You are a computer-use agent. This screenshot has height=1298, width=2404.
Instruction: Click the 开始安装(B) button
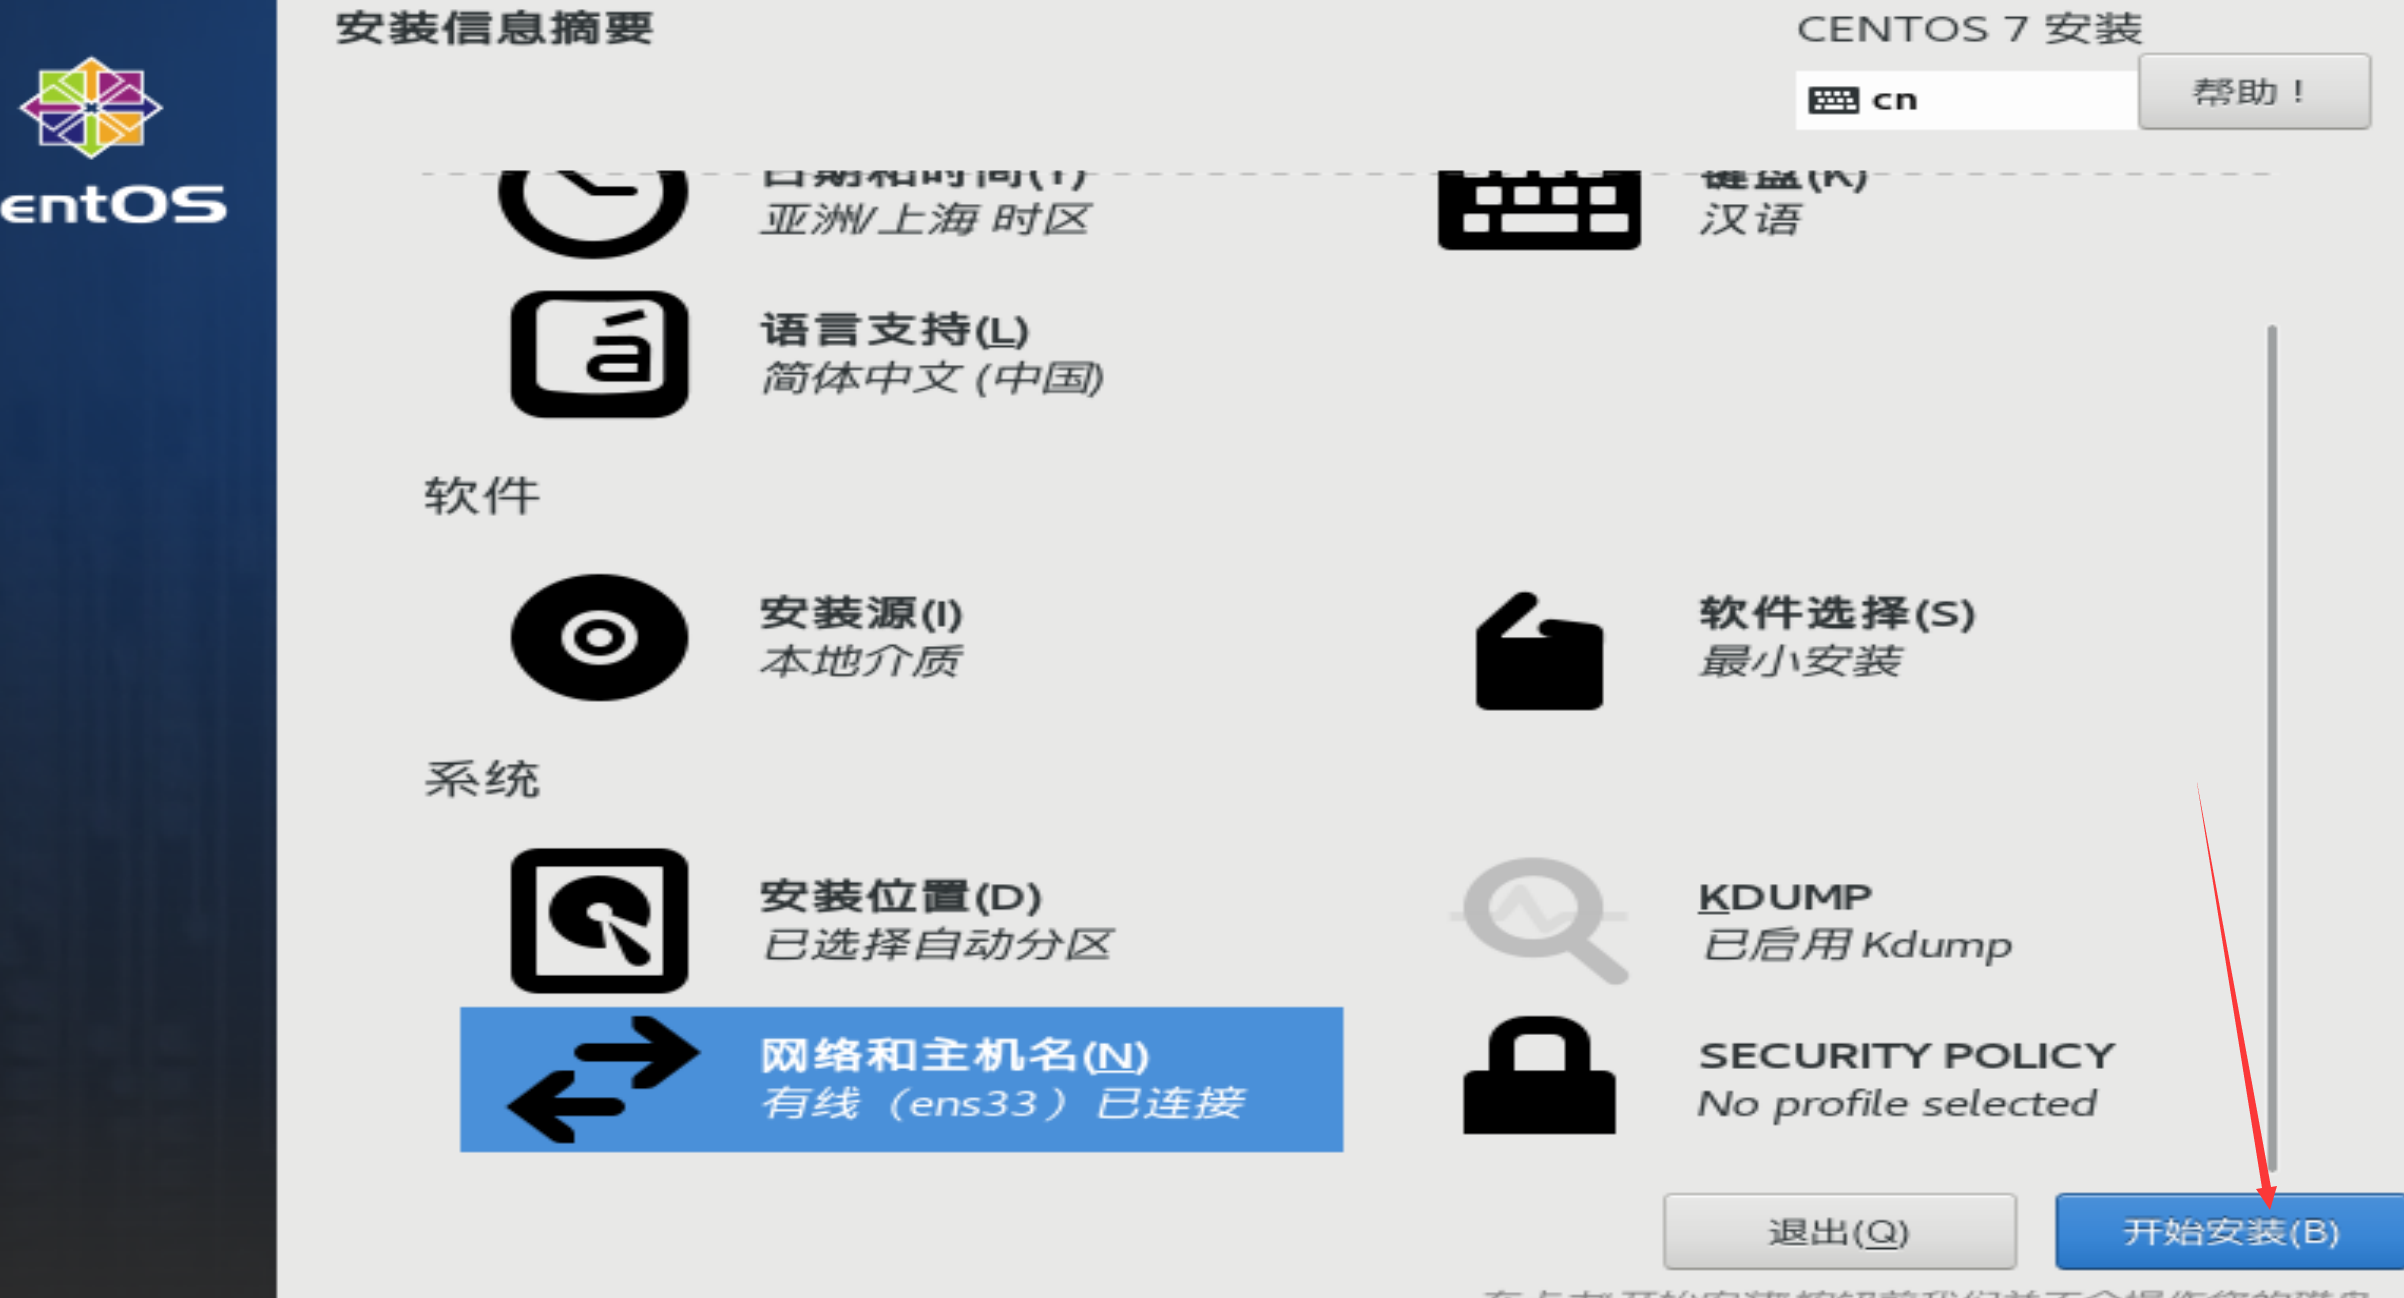[2229, 1231]
